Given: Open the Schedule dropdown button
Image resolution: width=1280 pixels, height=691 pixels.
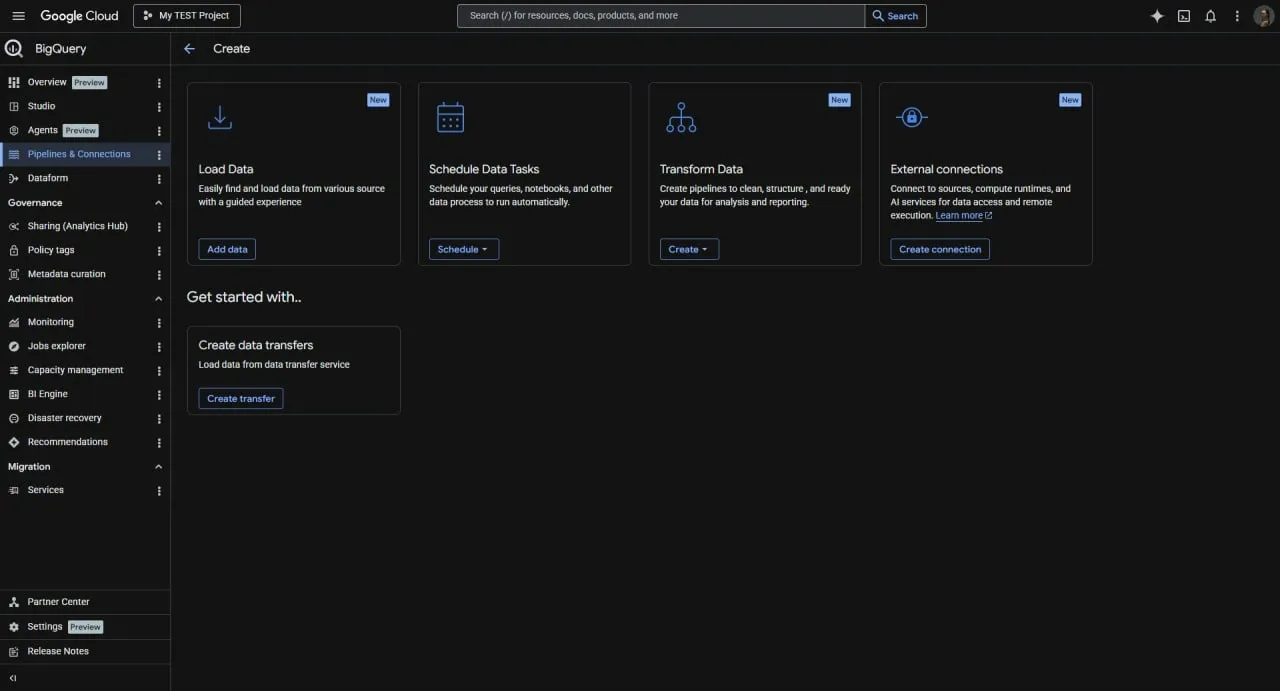Looking at the screenshot, I should click(x=464, y=249).
